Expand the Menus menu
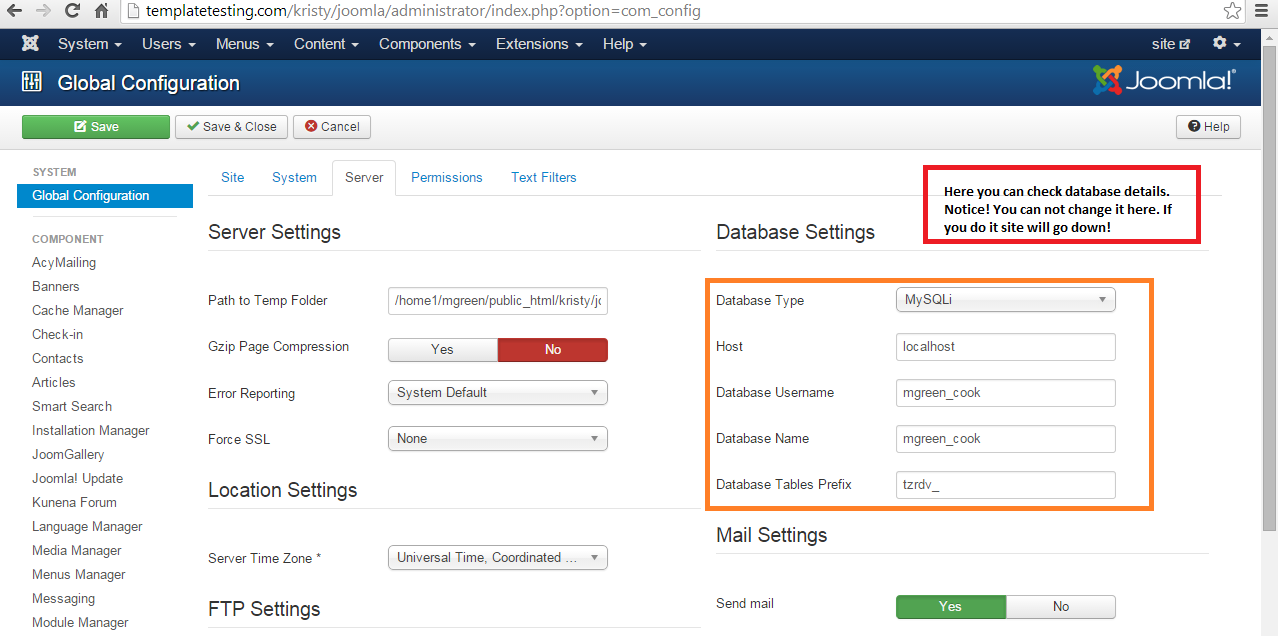Viewport: 1278px width, 636px height. point(244,44)
